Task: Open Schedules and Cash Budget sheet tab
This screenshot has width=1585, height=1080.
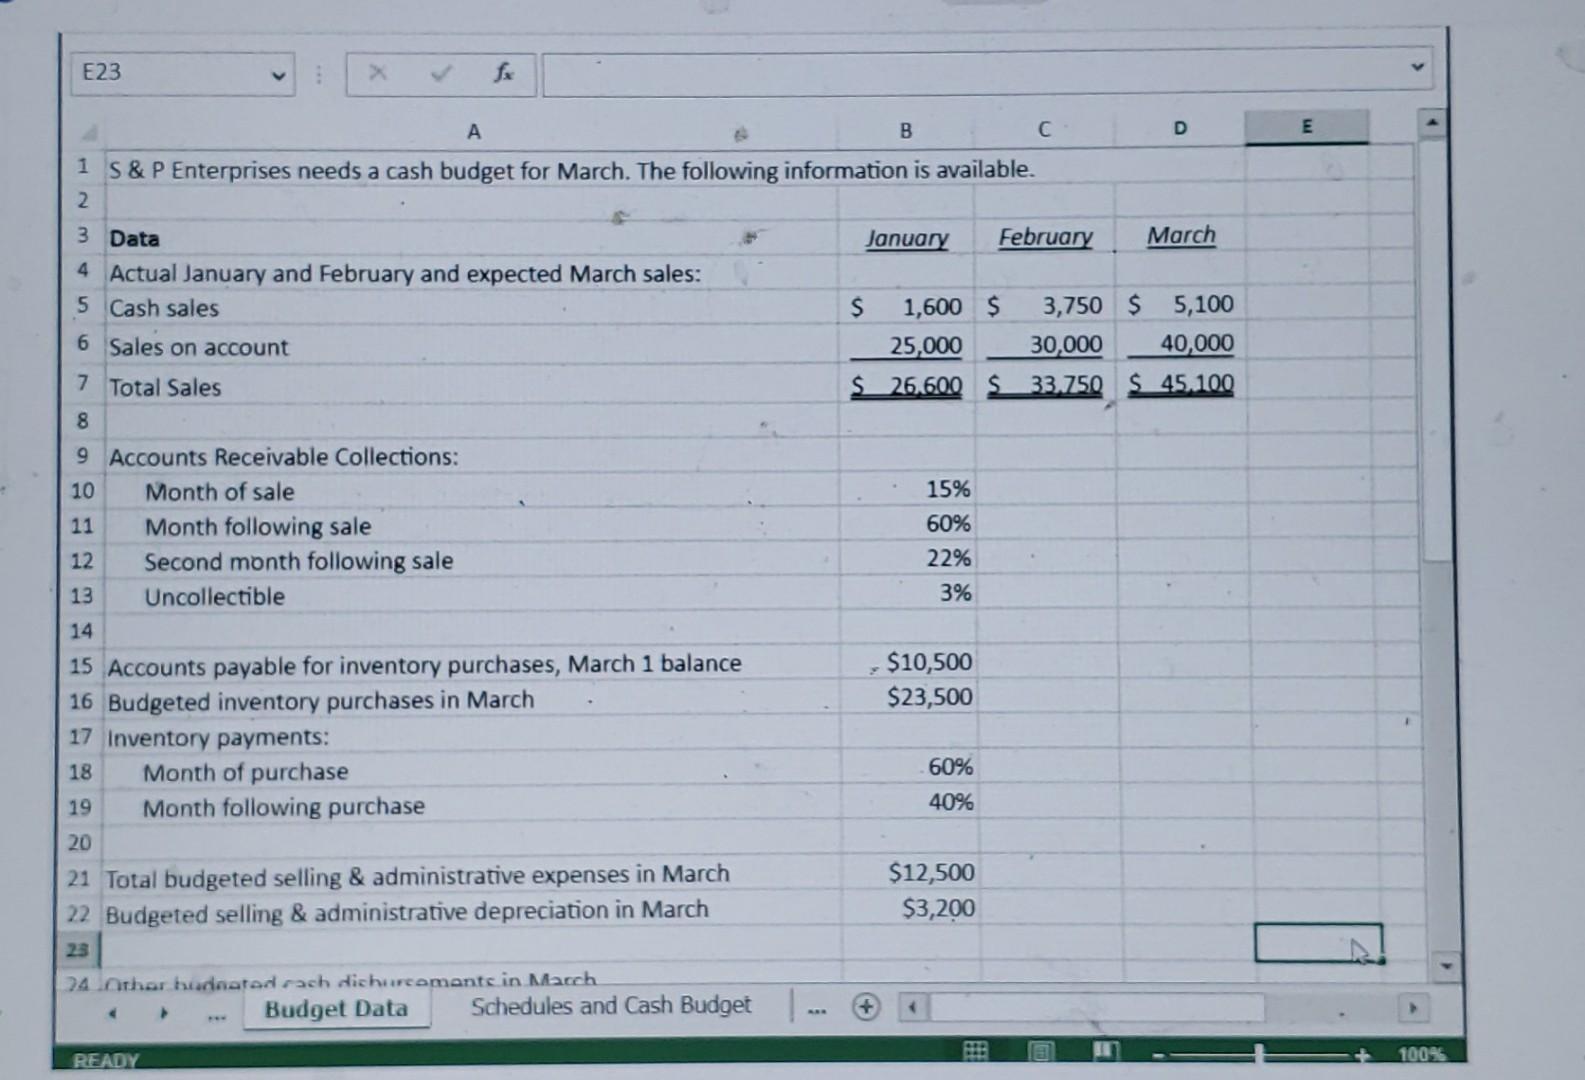Action: [x=611, y=1006]
